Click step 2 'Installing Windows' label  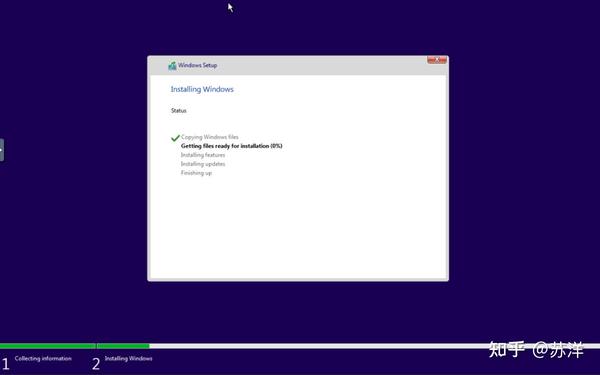click(129, 359)
